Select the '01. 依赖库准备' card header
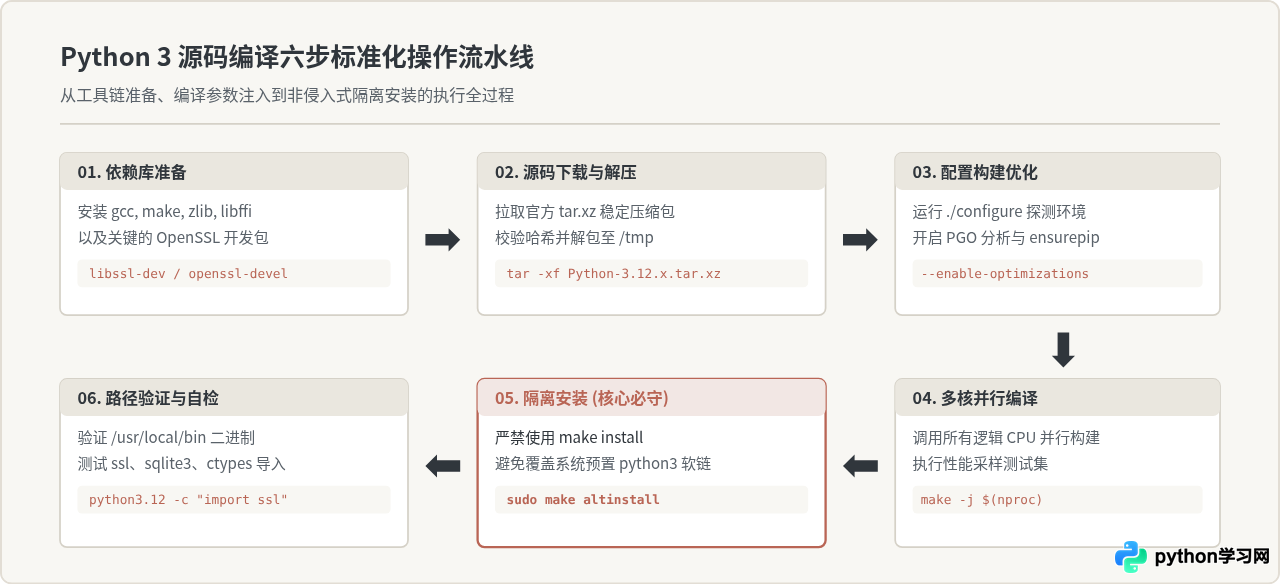 coord(234,172)
